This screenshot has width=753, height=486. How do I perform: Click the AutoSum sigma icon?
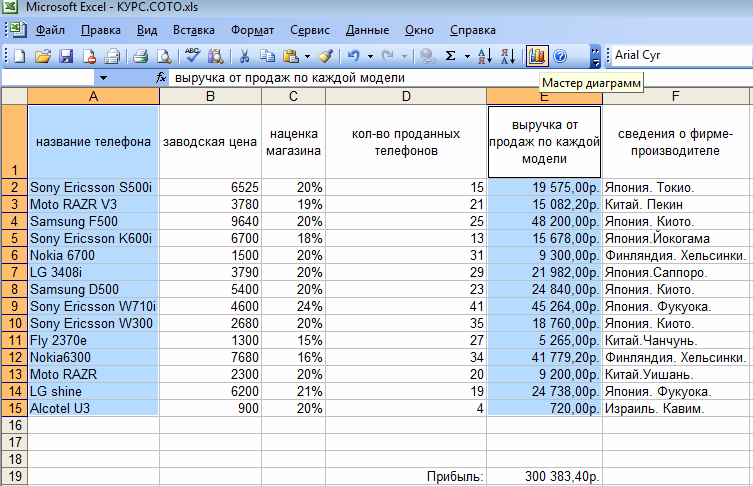pyautogui.click(x=451, y=56)
